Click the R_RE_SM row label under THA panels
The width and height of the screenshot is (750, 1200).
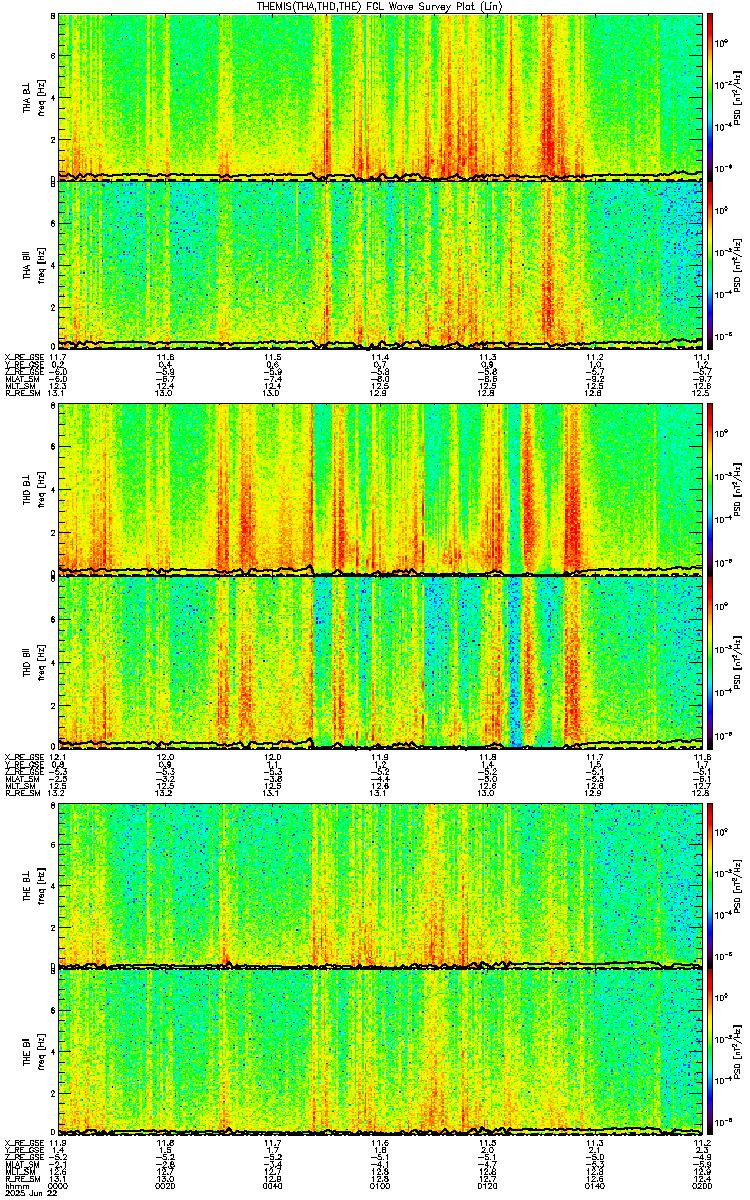(21, 393)
